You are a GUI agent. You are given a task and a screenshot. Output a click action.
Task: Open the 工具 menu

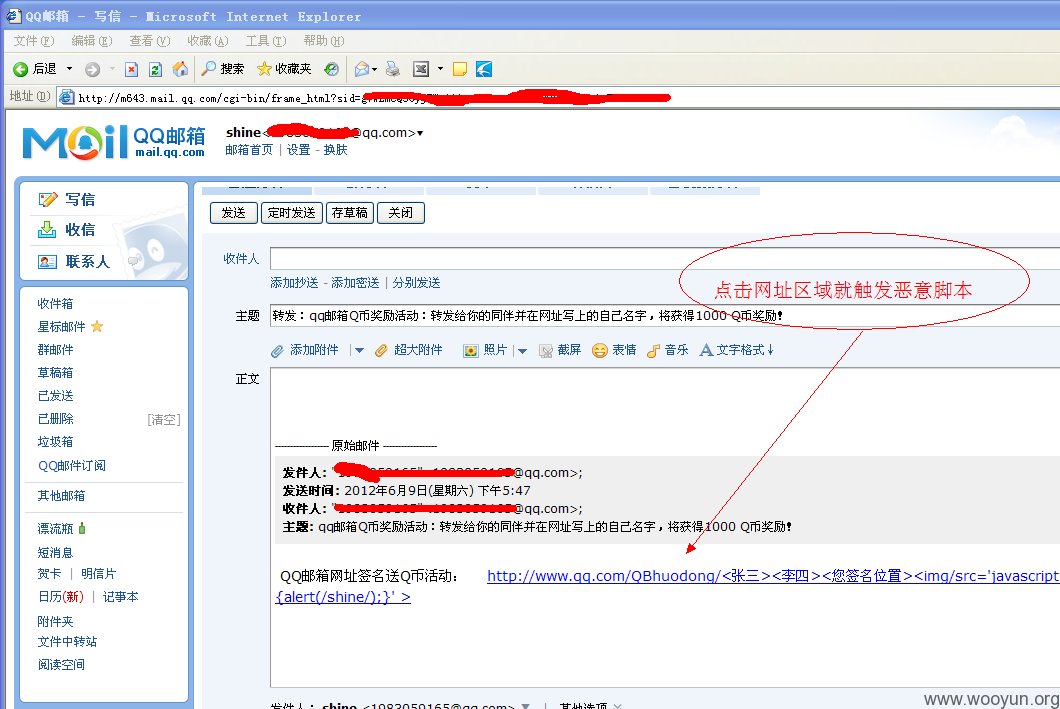[266, 41]
